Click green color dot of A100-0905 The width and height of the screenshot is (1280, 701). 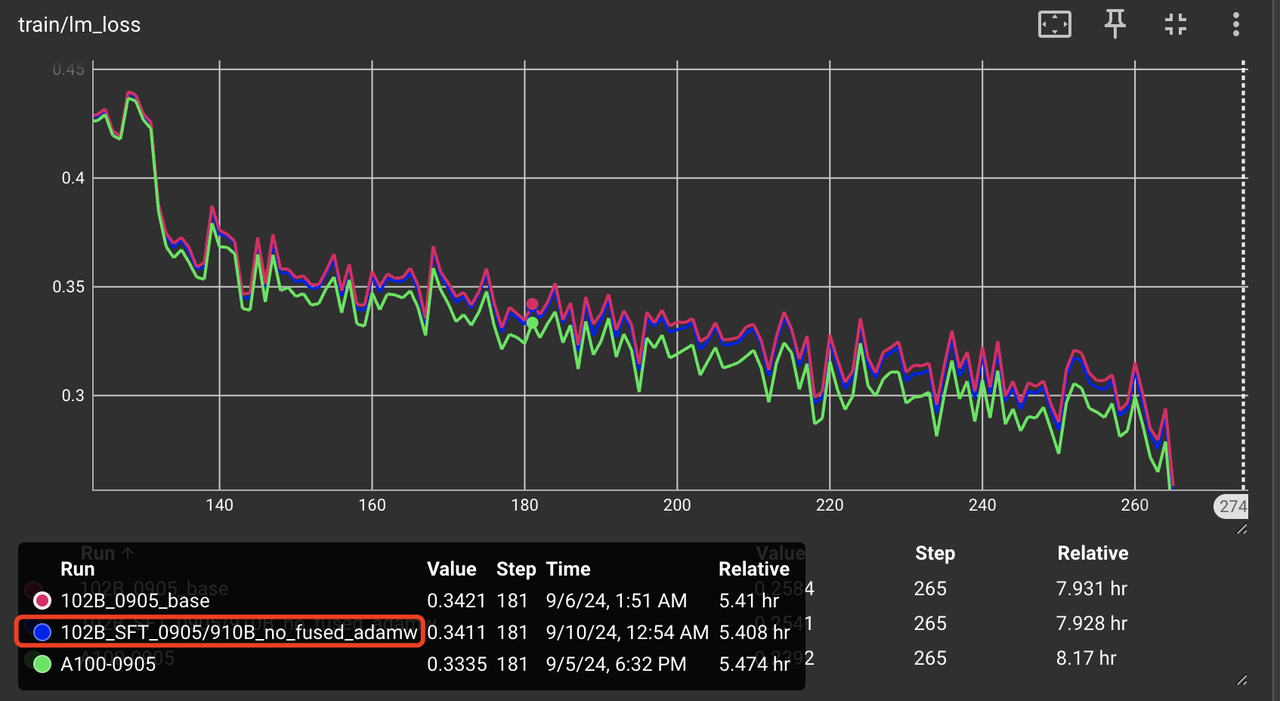coord(42,663)
